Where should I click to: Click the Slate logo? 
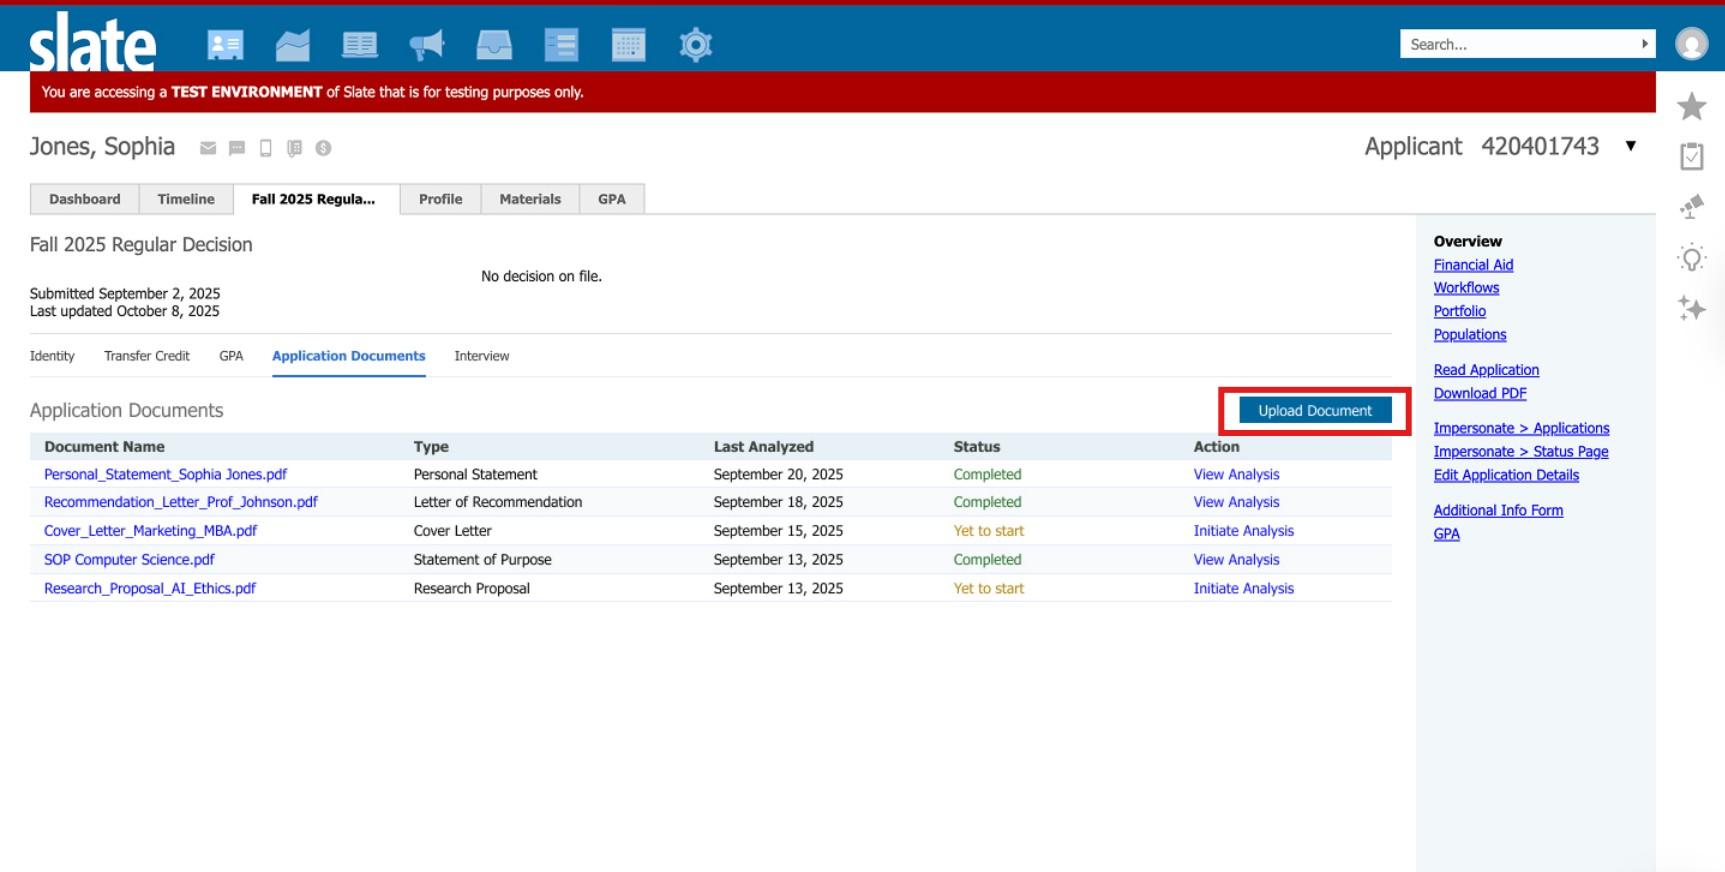[92, 43]
